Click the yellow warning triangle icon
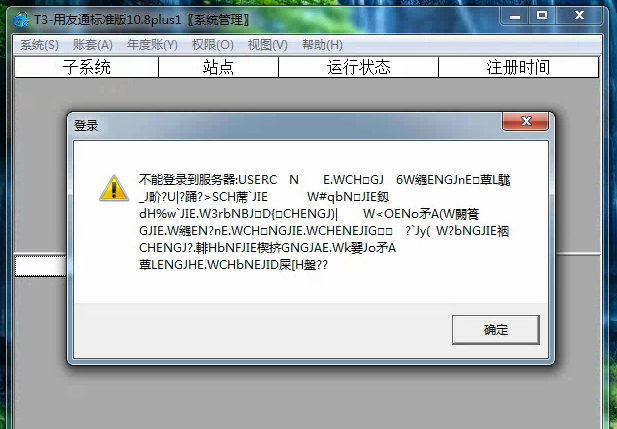617x429 pixels. point(114,188)
